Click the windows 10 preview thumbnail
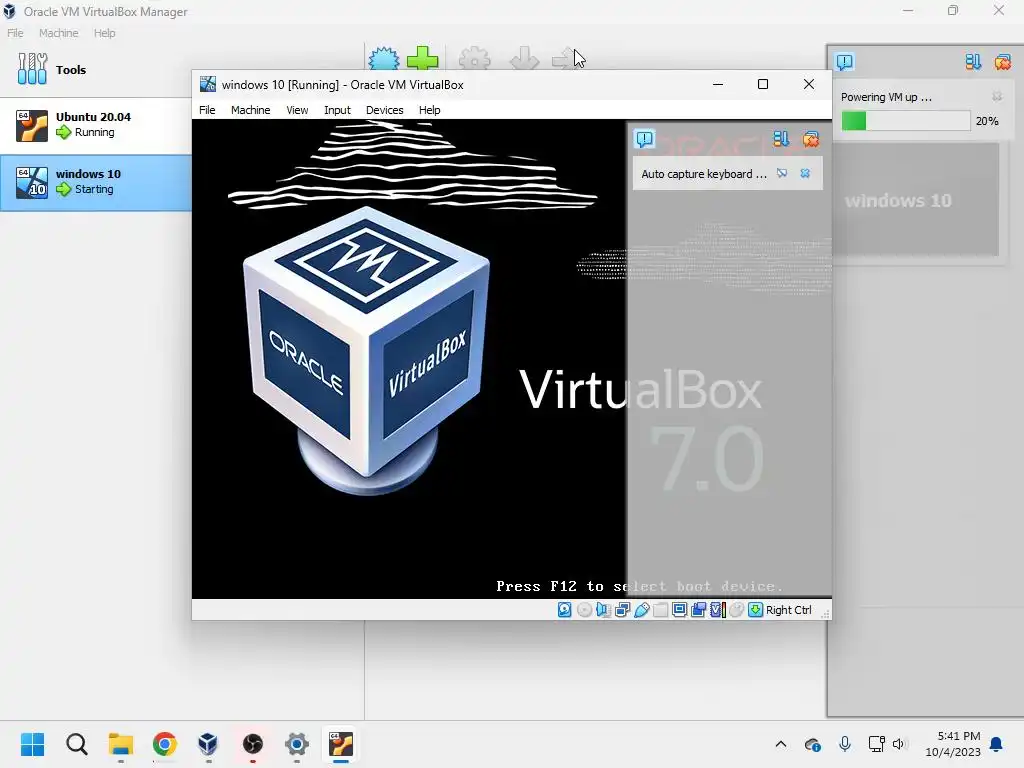Screen dimensions: 1024x768 (918, 199)
